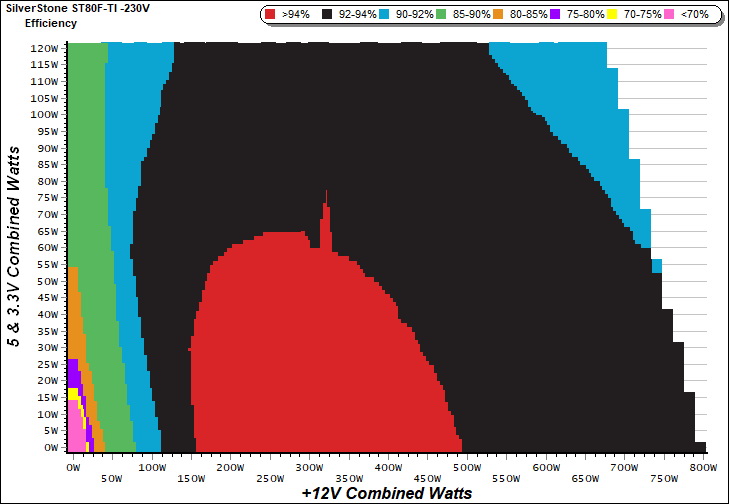Click the center of the red >94% efficiency region

(x=310, y=350)
